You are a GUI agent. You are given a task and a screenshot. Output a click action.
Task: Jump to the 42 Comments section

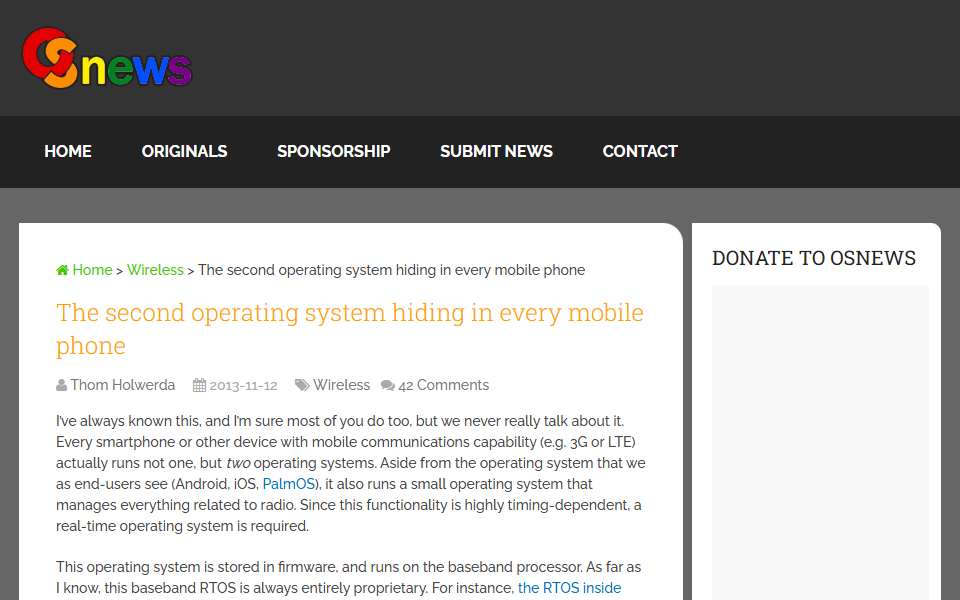(x=443, y=385)
